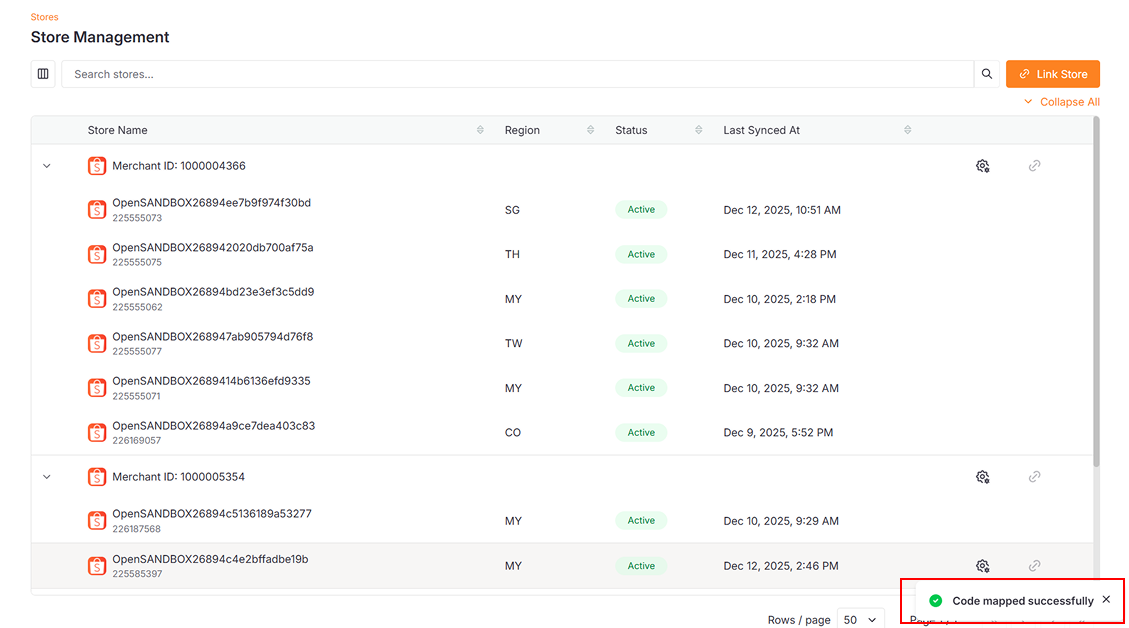Open the column visibility toggle icon
The image size is (1129, 628).
(43, 74)
